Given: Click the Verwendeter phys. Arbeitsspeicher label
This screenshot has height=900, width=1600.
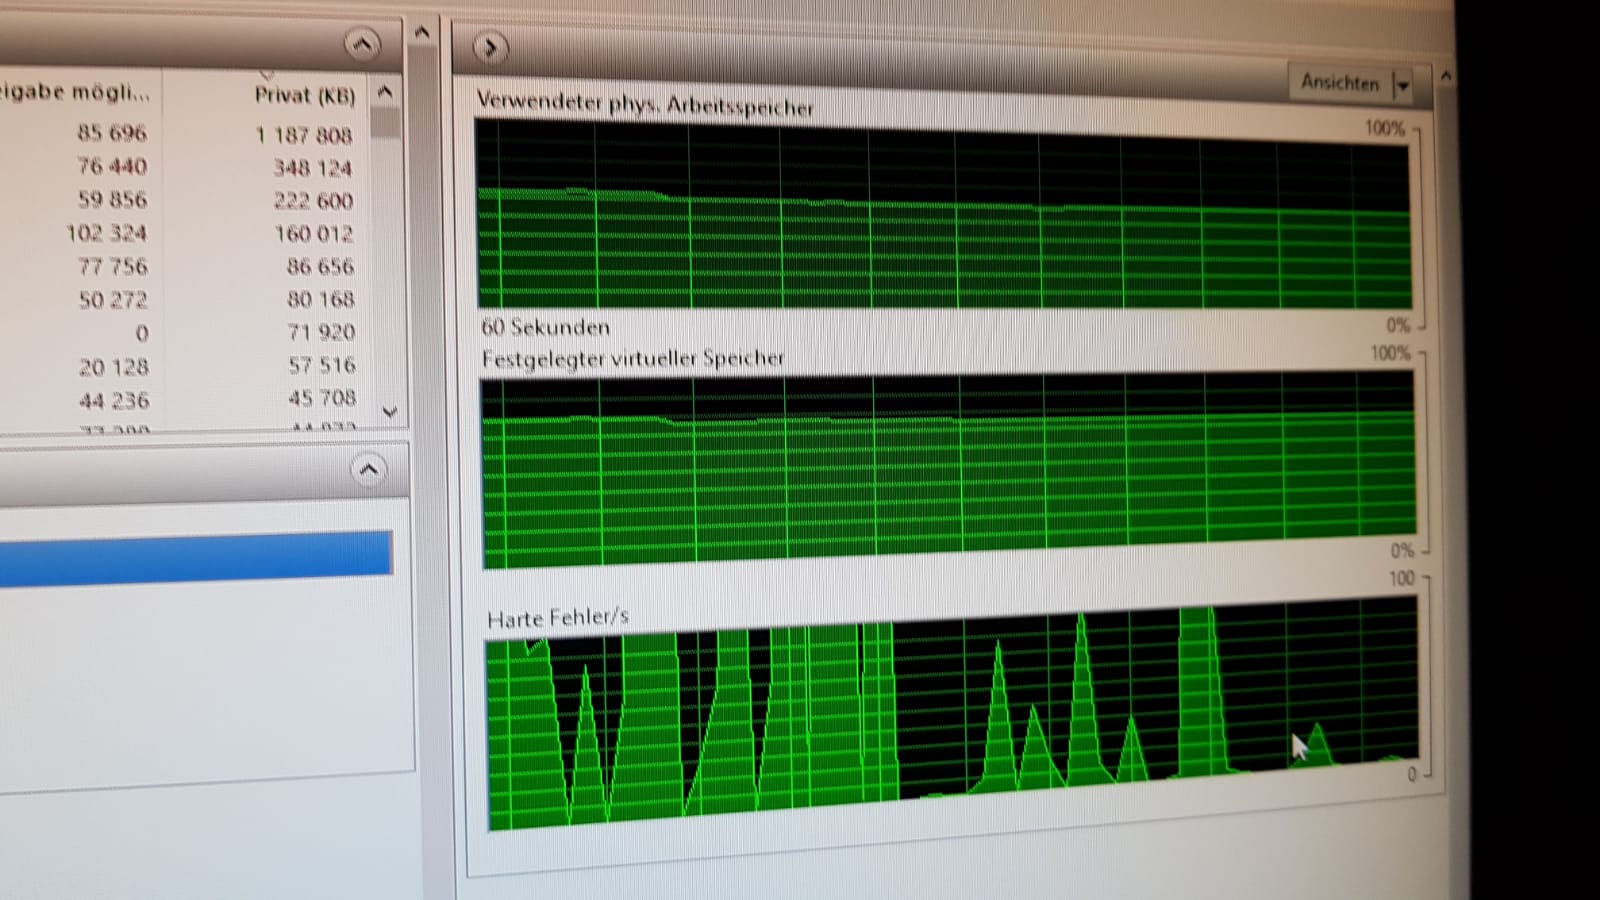Looking at the screenshot, I should (x=645, y=104).
